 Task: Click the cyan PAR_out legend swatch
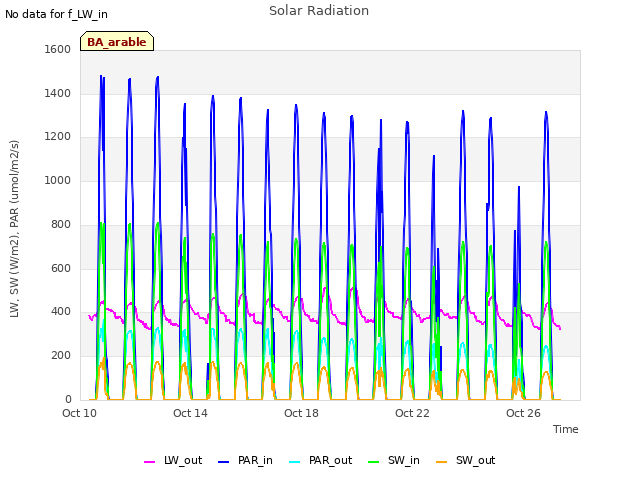tap(295, 462)
